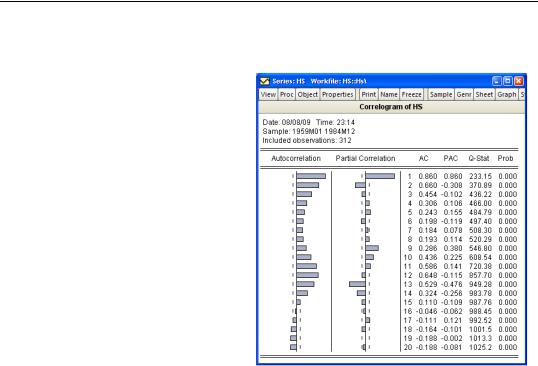Click the Partial Correlation column header
This screenshot has width=538, height=366.
click(365, 158)
